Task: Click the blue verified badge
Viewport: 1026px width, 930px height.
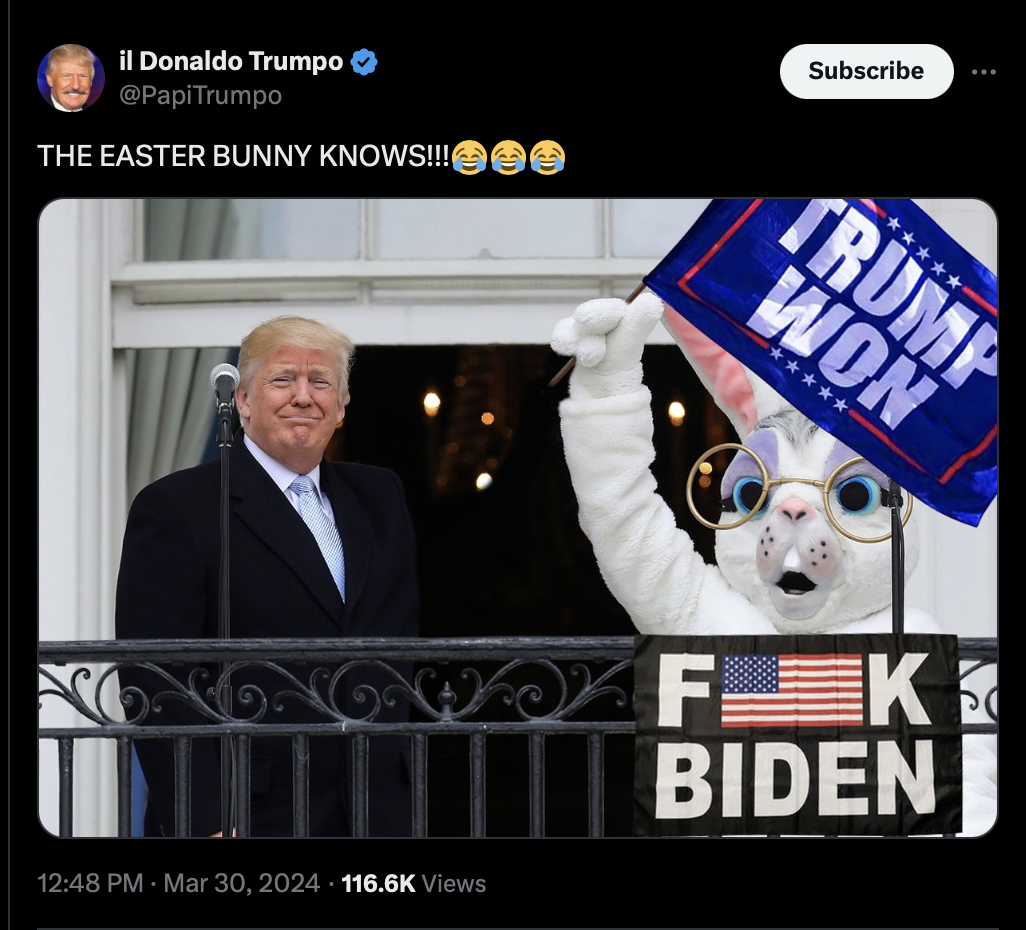Action: coord(364,62)
